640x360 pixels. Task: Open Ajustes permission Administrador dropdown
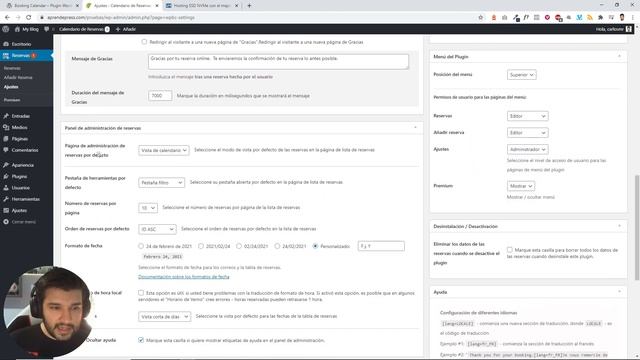pyautogui.click(x=527, y=149)
